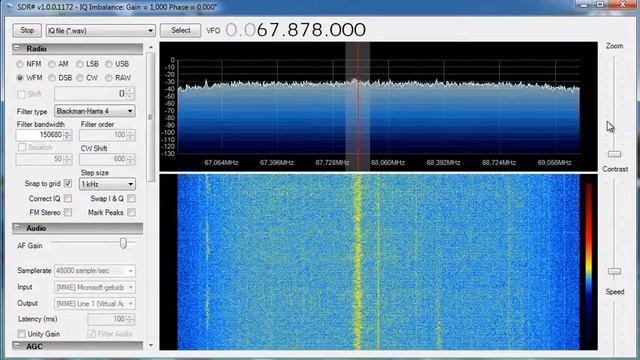Select the AM demodulation mode
Screen dimensions: 640x360
point(52,64)
